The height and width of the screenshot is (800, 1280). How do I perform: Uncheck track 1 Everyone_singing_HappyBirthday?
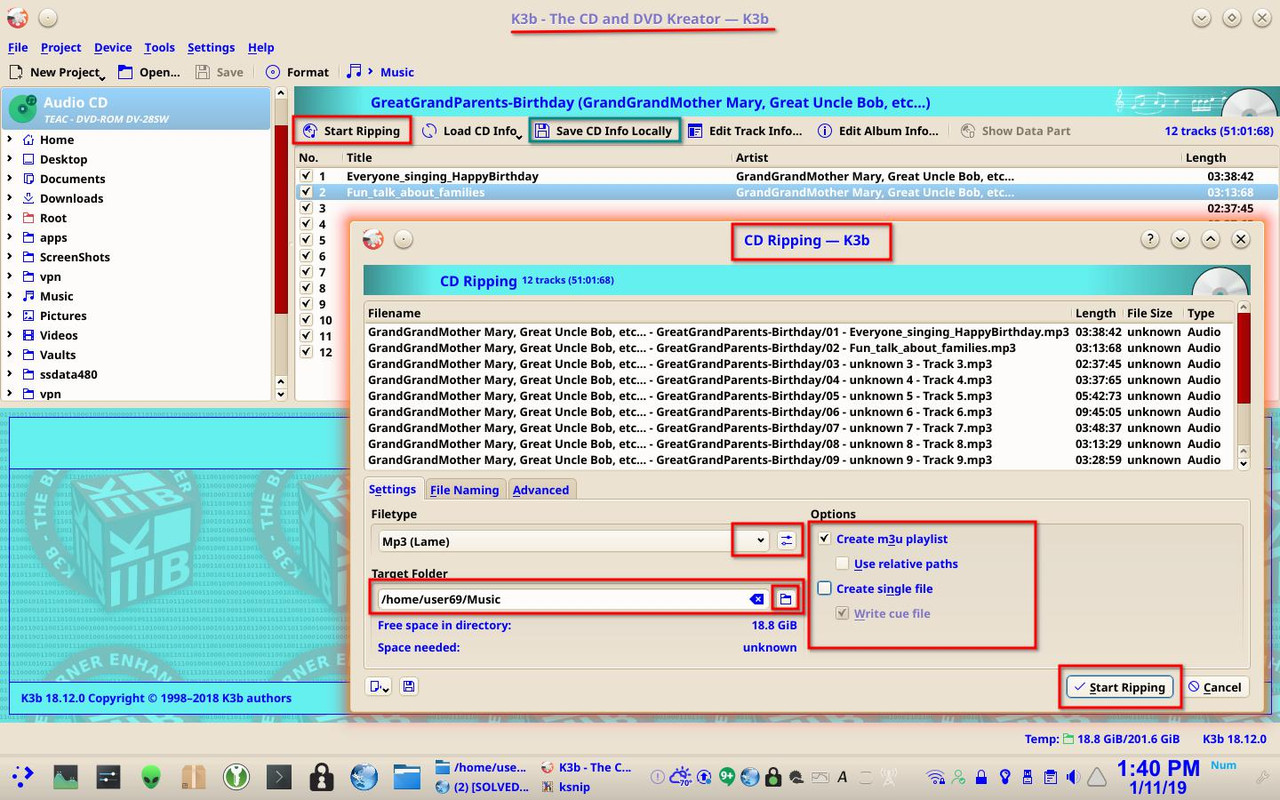coord(306,176)
